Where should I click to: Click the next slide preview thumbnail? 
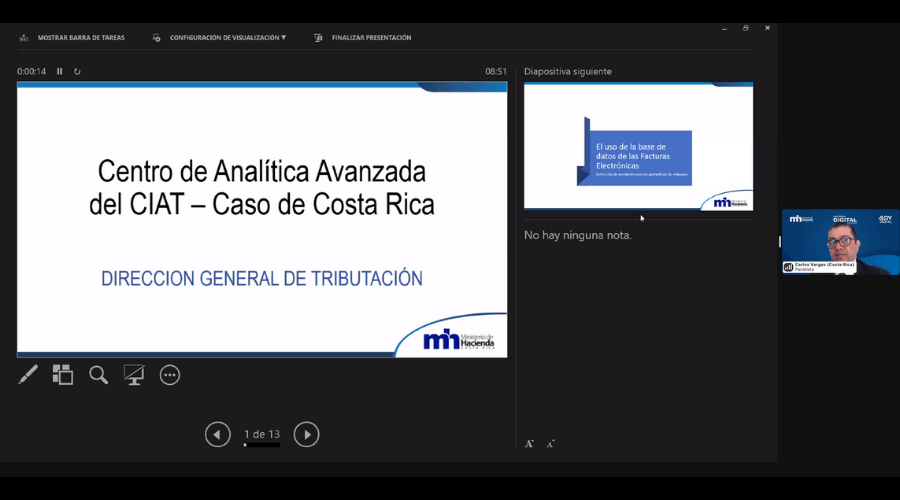pyautogui.click(x=638, y=146)
